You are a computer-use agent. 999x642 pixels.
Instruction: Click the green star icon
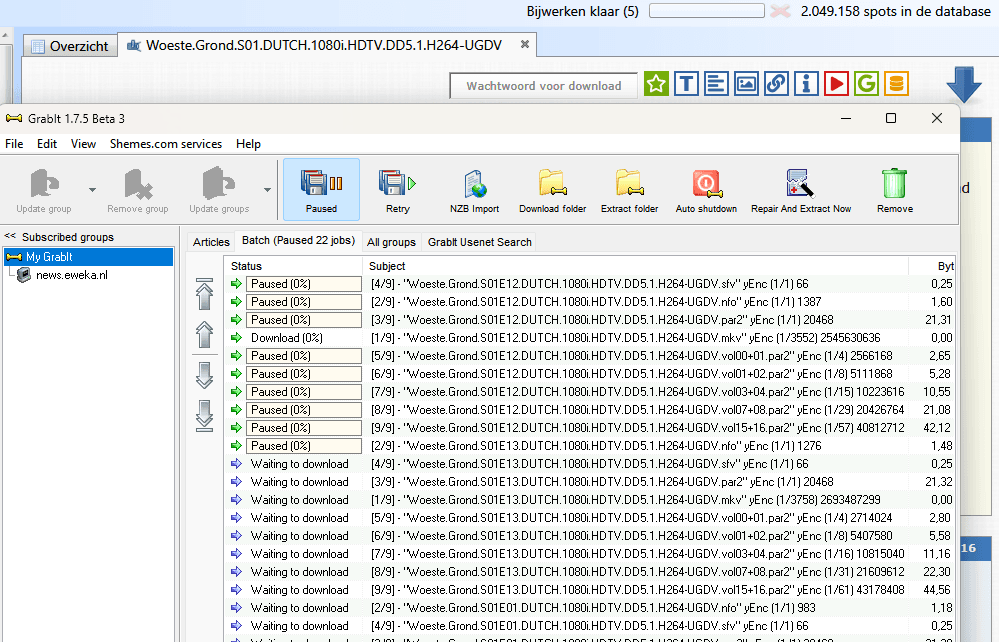tap(656, 84)
